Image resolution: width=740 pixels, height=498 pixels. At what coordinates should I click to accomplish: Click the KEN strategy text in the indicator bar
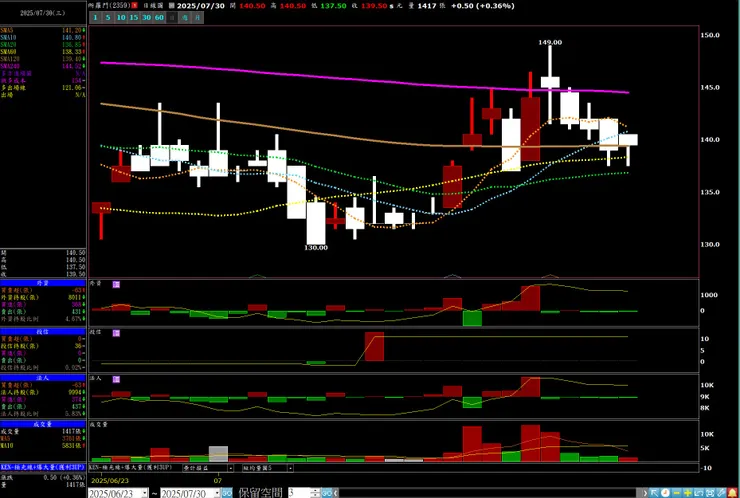point(129,468)
